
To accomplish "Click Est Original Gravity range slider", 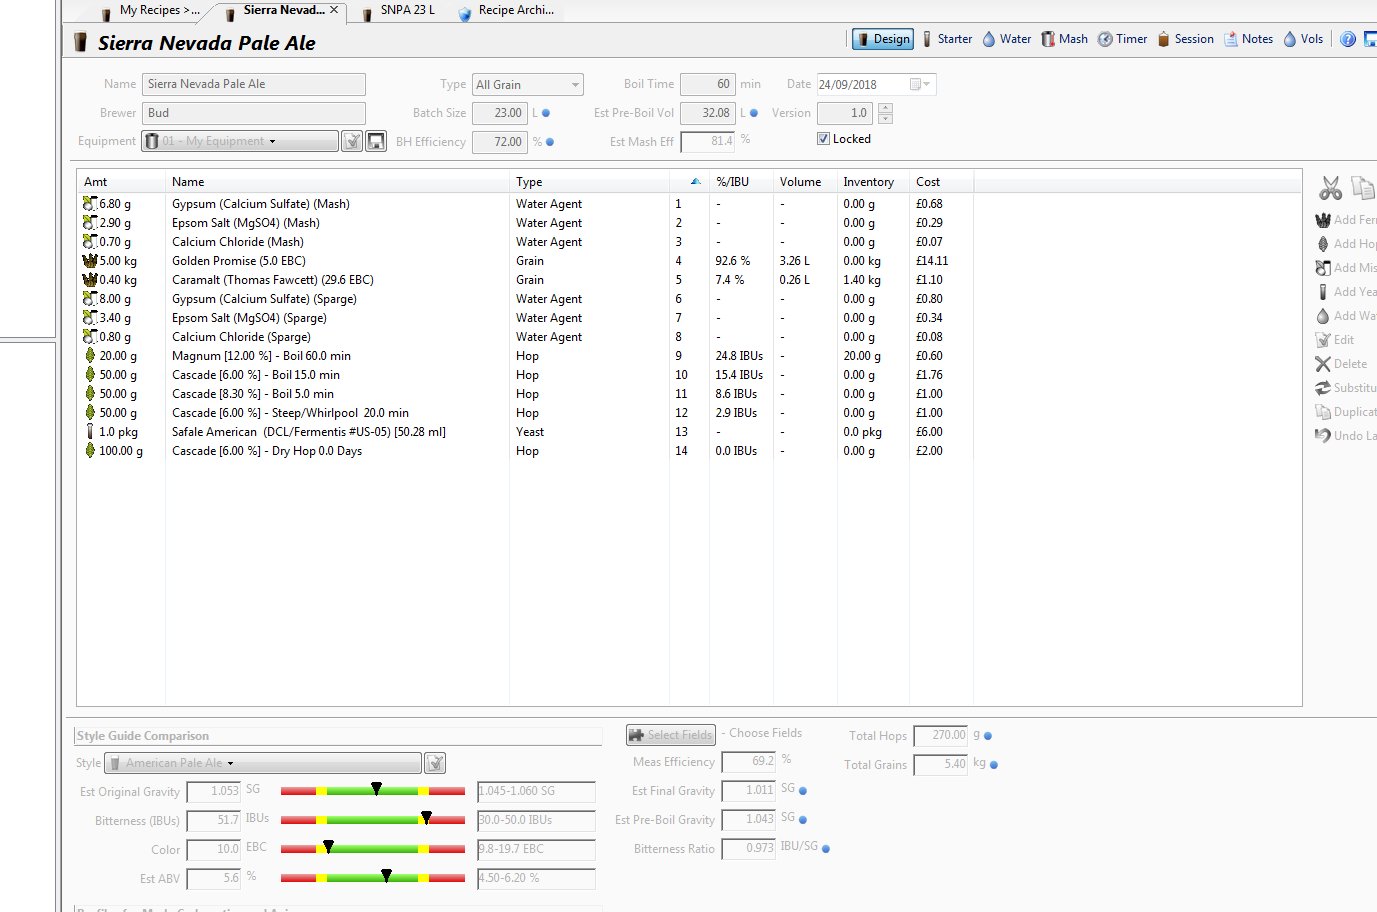I will coord(373,791).
